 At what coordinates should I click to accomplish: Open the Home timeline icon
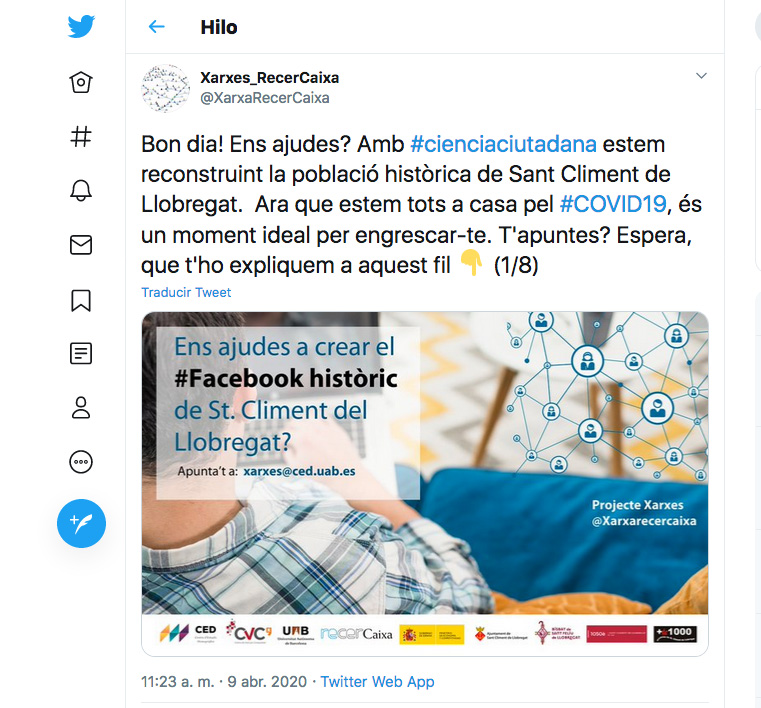point(81,83)
